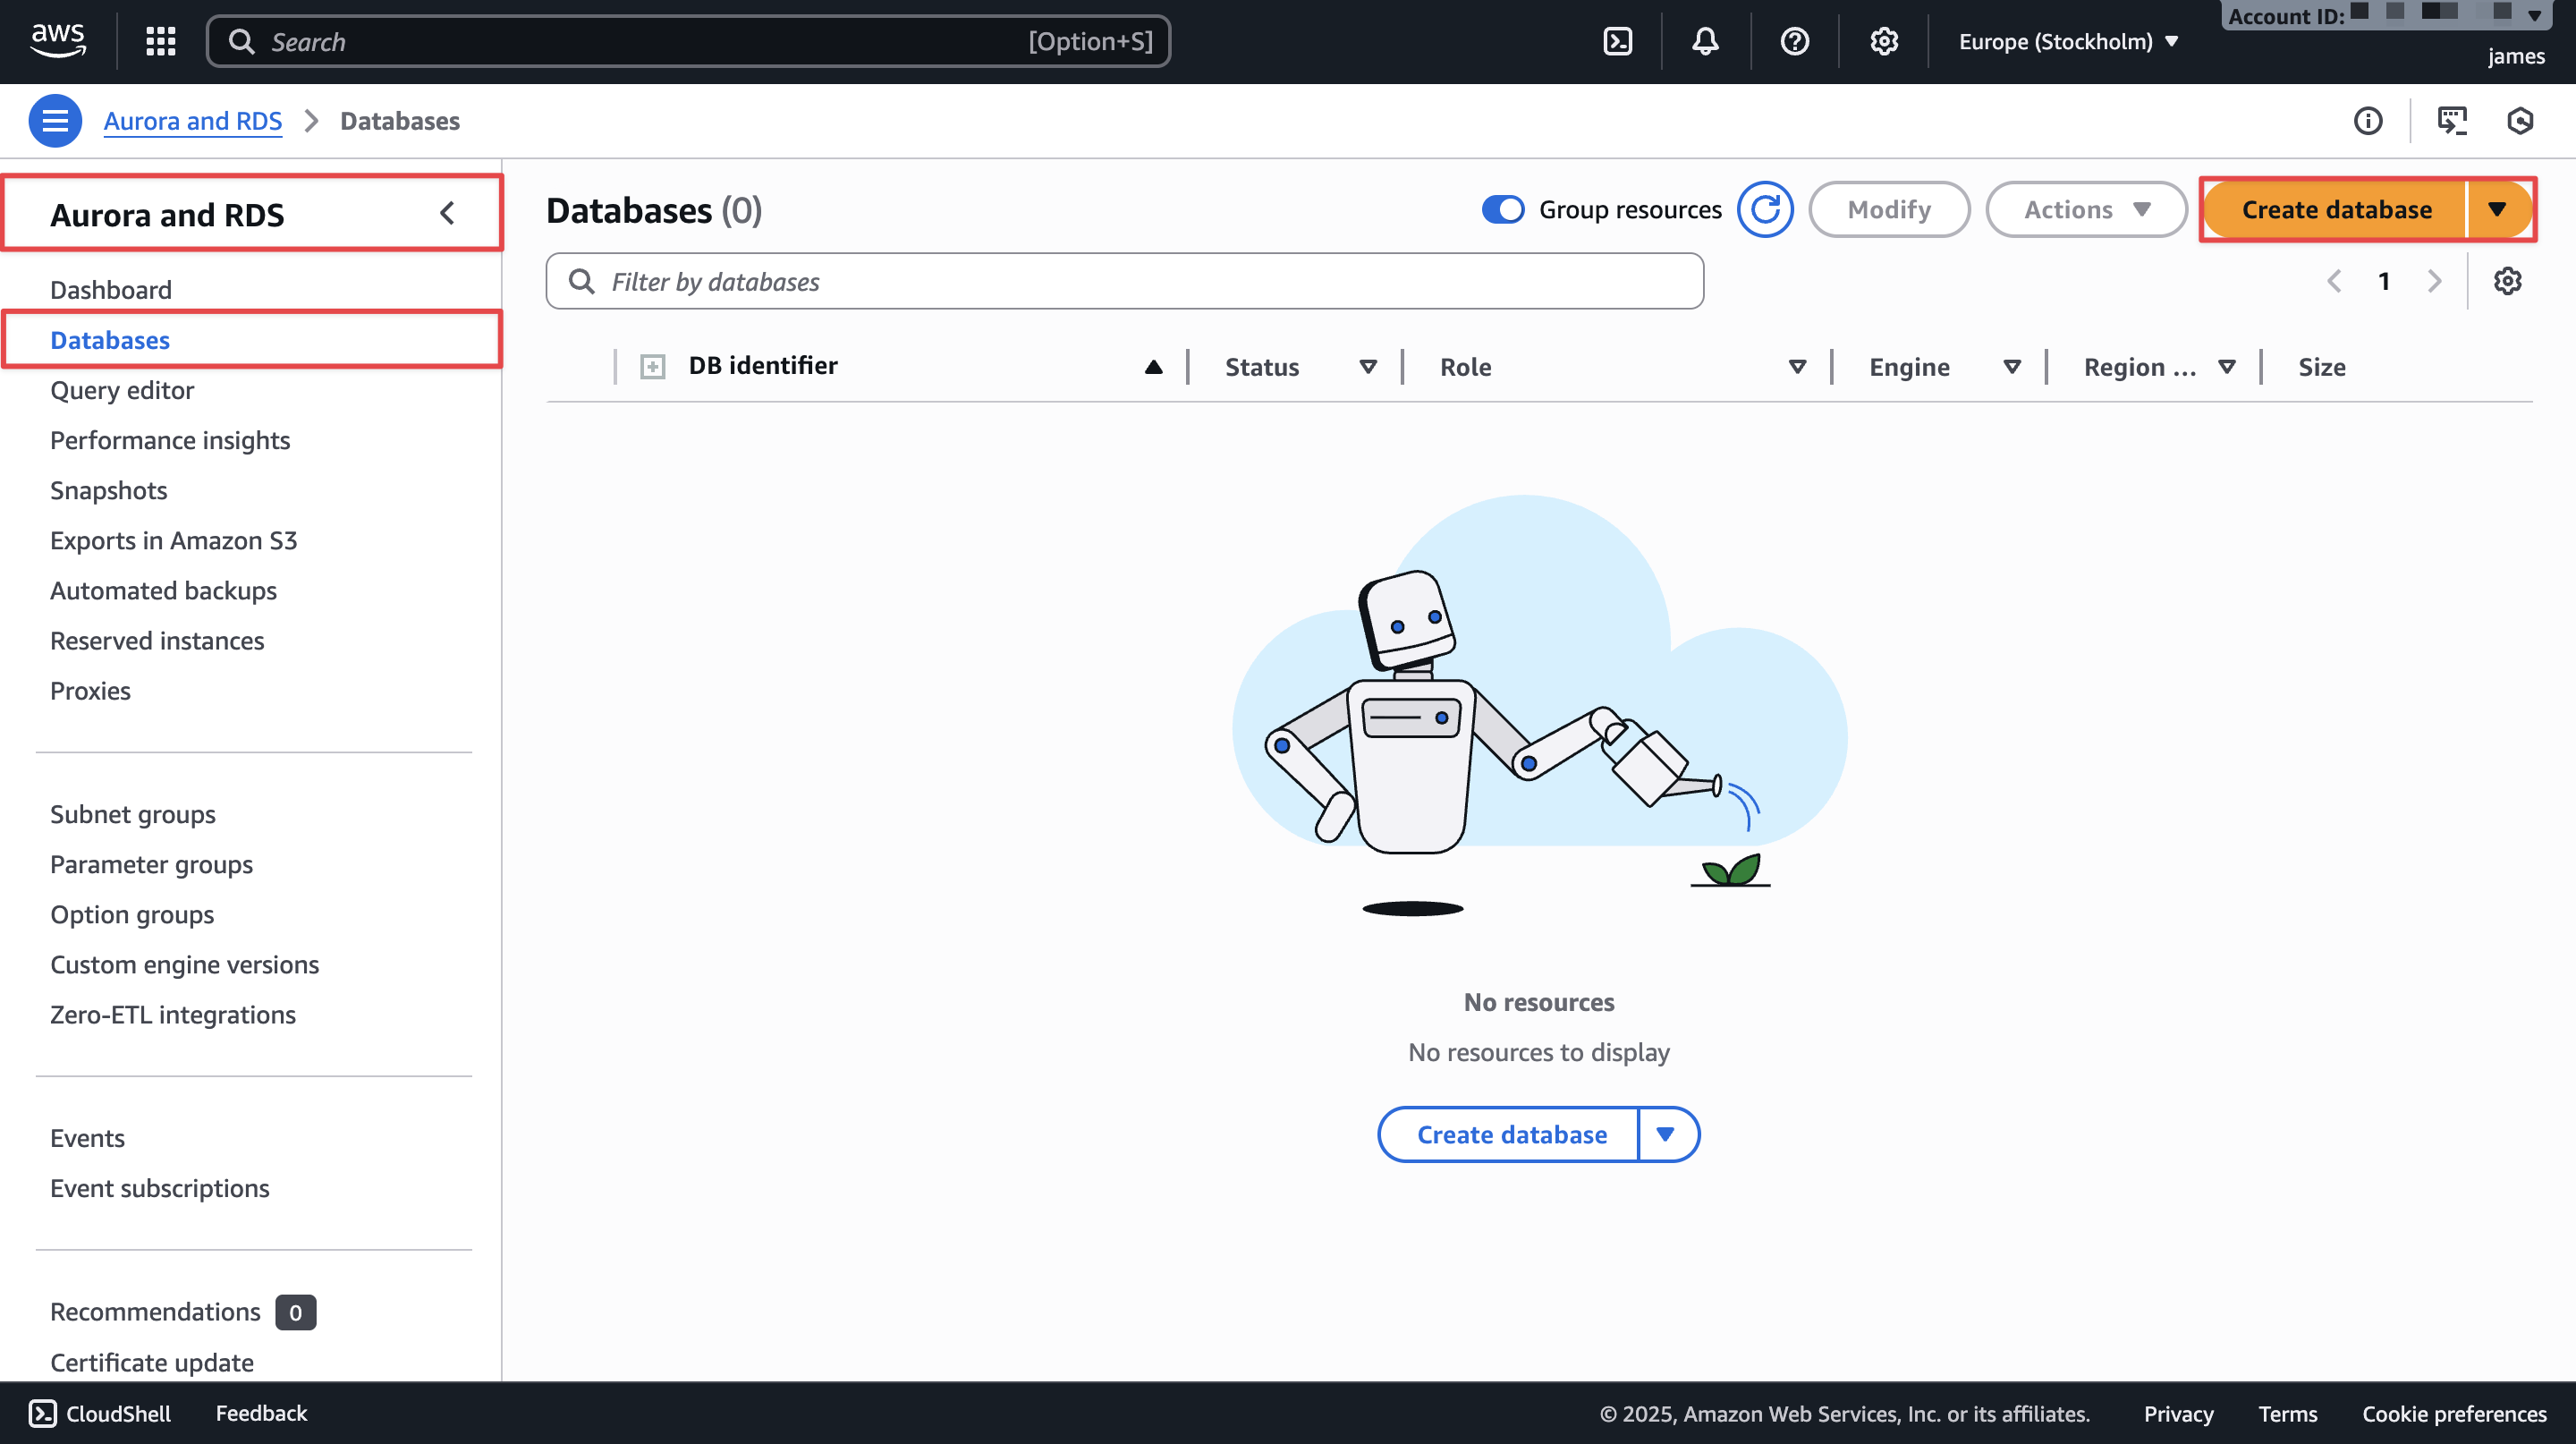Open the AWS services grid menu
The width and height of the screenshot is (2576, 1444).
(x=160, y=41)
